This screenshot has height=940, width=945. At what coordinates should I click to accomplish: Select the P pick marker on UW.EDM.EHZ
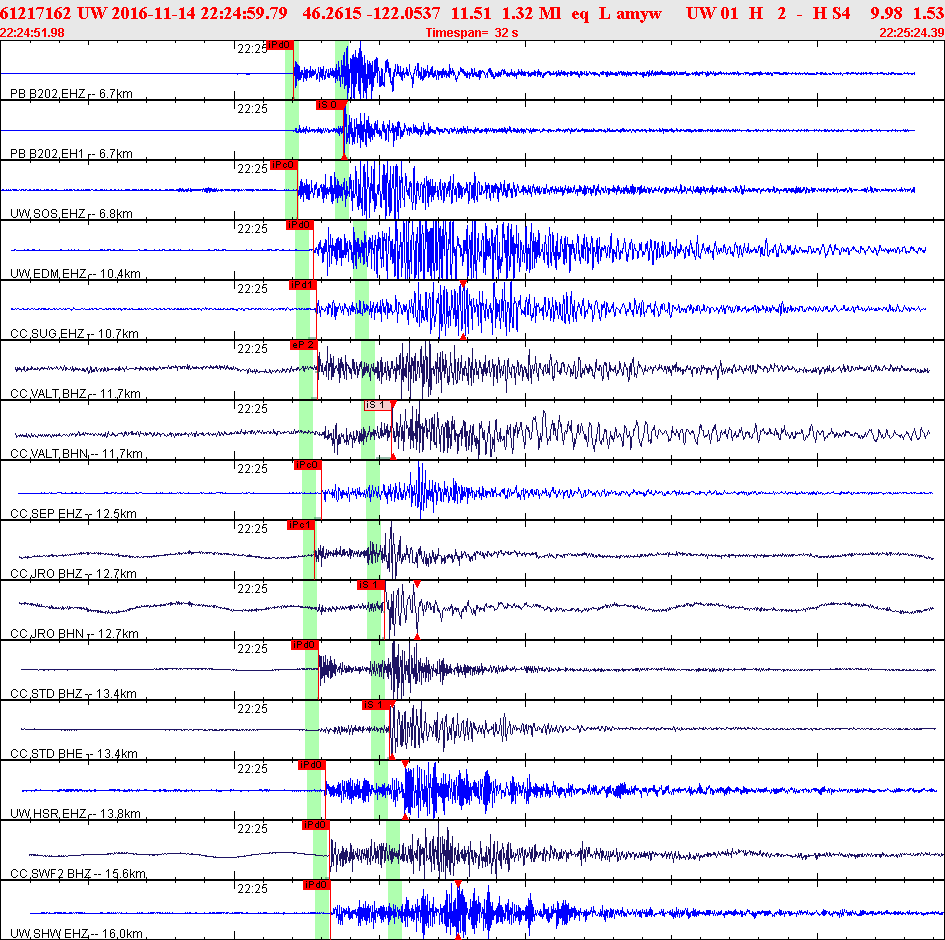click(x=300, y=225)
